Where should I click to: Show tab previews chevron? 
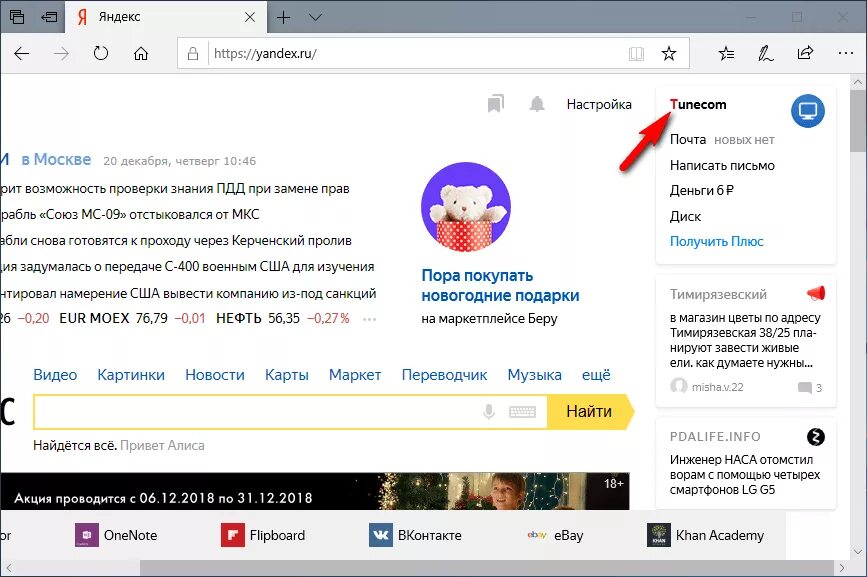point(315,18)
